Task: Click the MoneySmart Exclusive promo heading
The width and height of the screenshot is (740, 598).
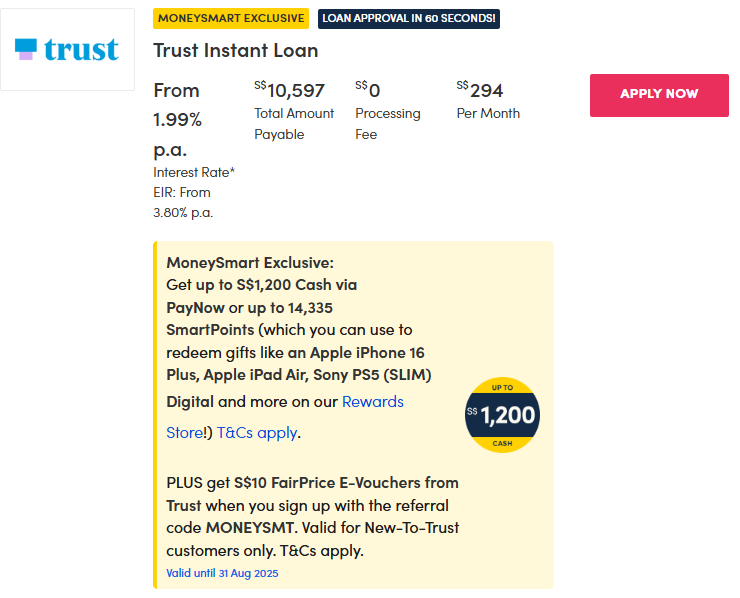Action: (250, 264)
